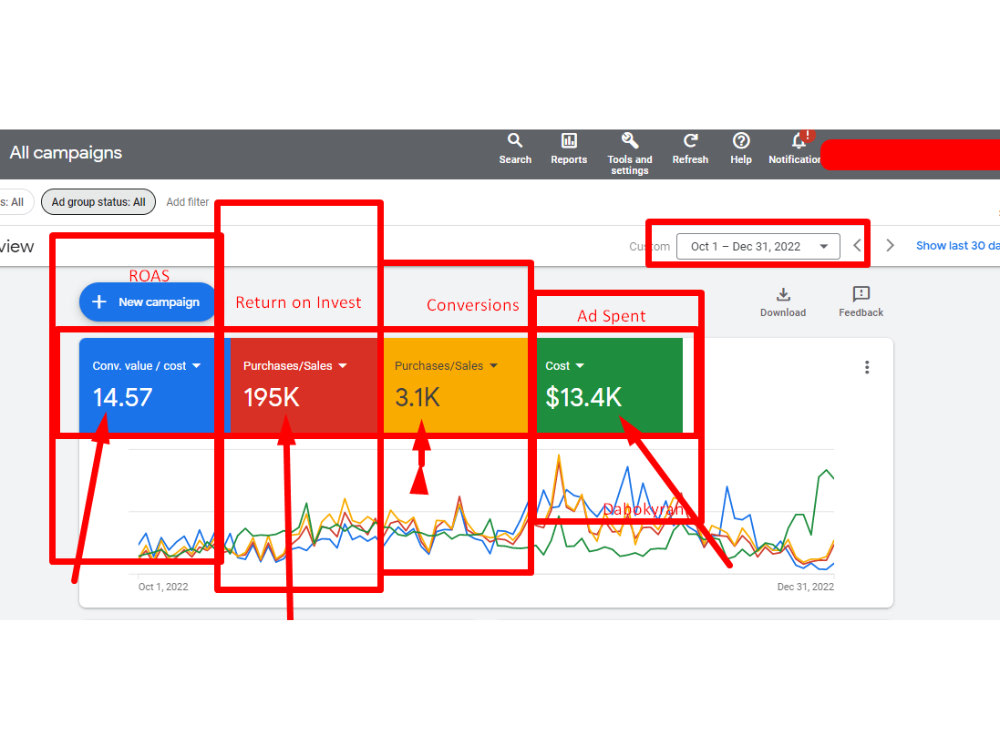This screenshot has height=750, width=1000.
Task: Open the Help question mark icon
Action: 740,149
